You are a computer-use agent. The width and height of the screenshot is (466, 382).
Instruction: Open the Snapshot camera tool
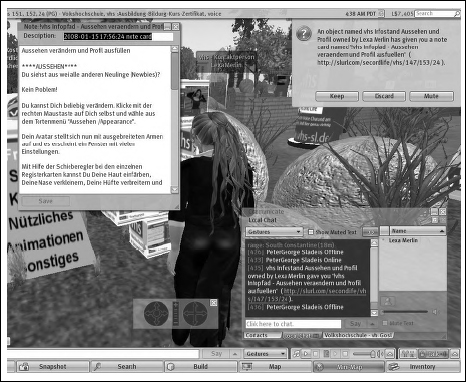coord(52,367)
